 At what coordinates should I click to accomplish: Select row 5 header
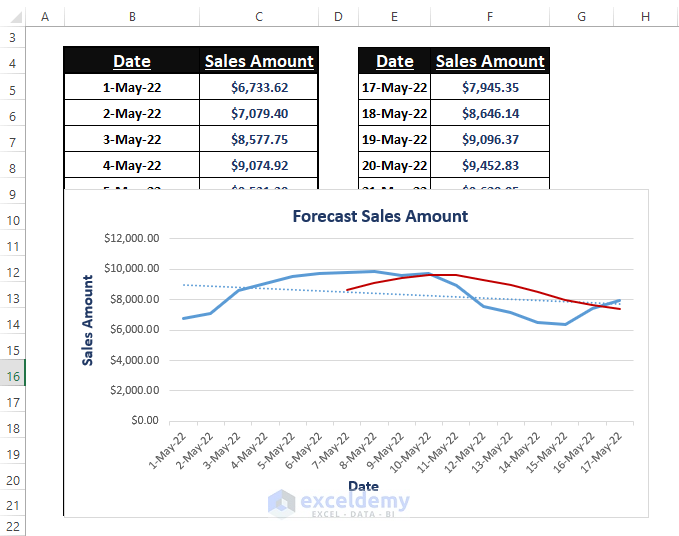12,89
